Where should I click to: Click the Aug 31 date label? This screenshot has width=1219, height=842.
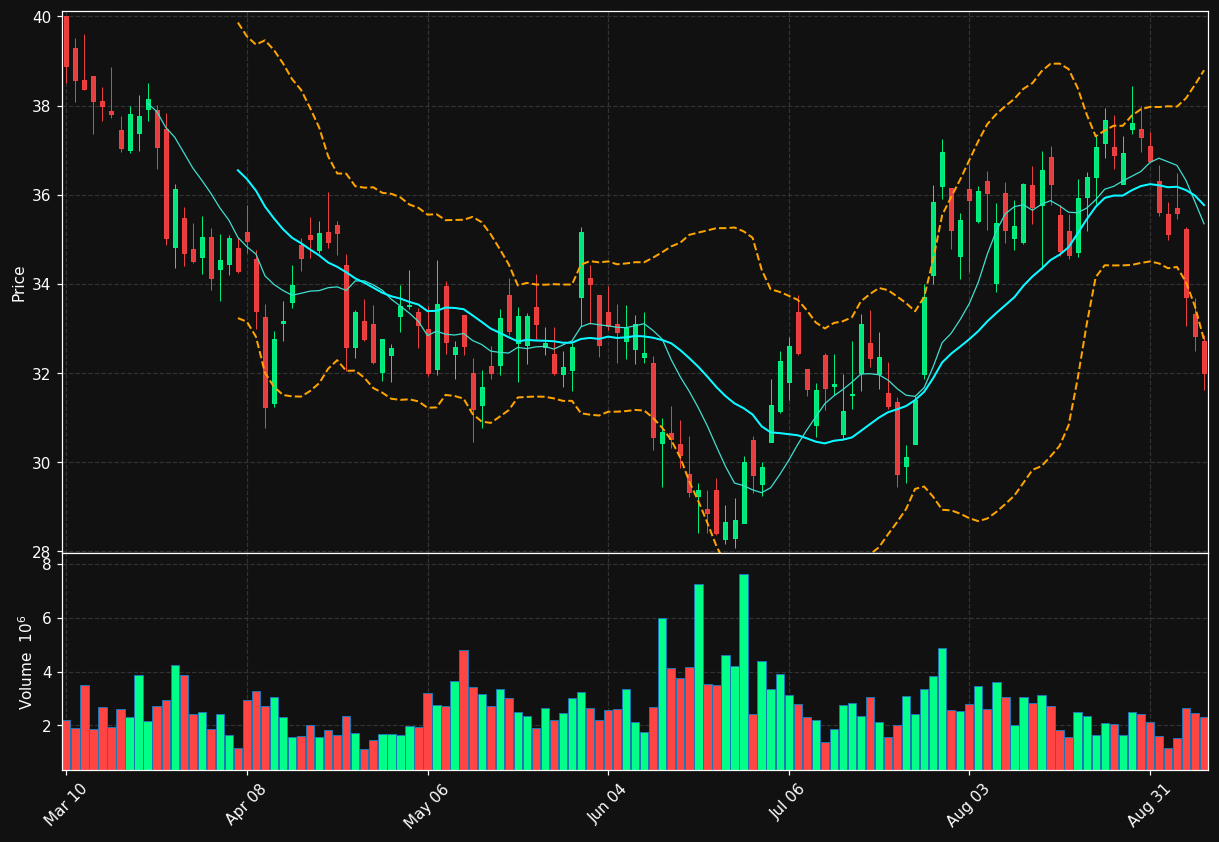(1148, 804)
